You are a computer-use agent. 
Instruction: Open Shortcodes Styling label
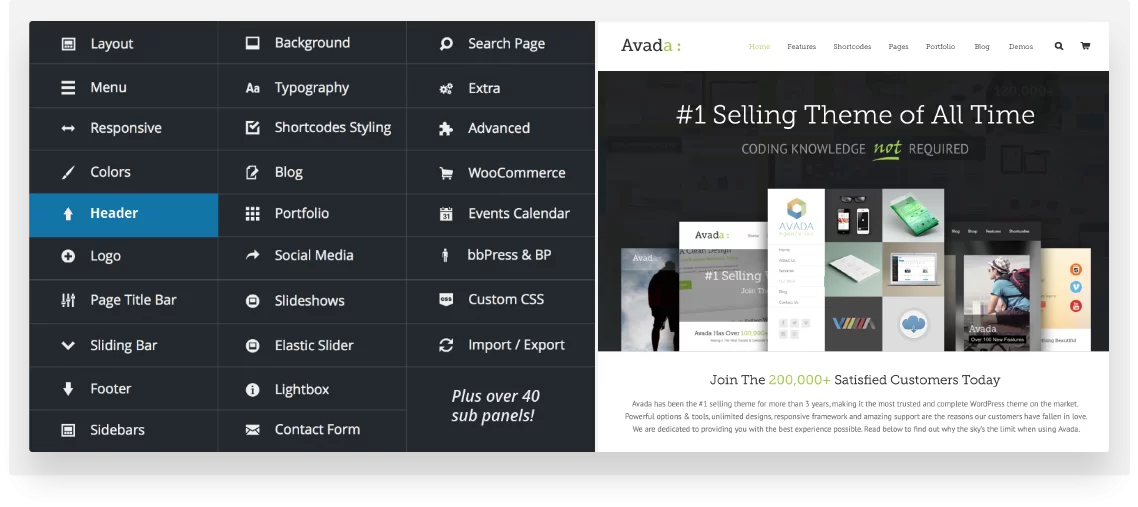click(x=333, y=128)
